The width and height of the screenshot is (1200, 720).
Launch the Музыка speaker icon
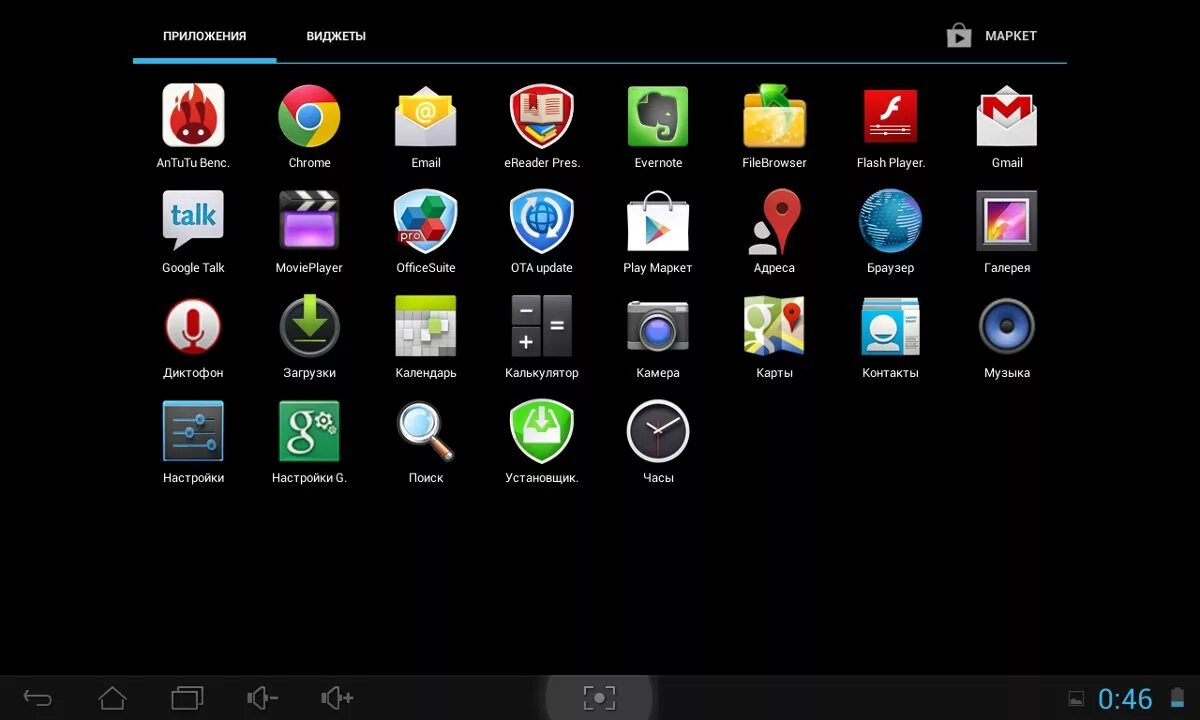(x=1007, y=326)
